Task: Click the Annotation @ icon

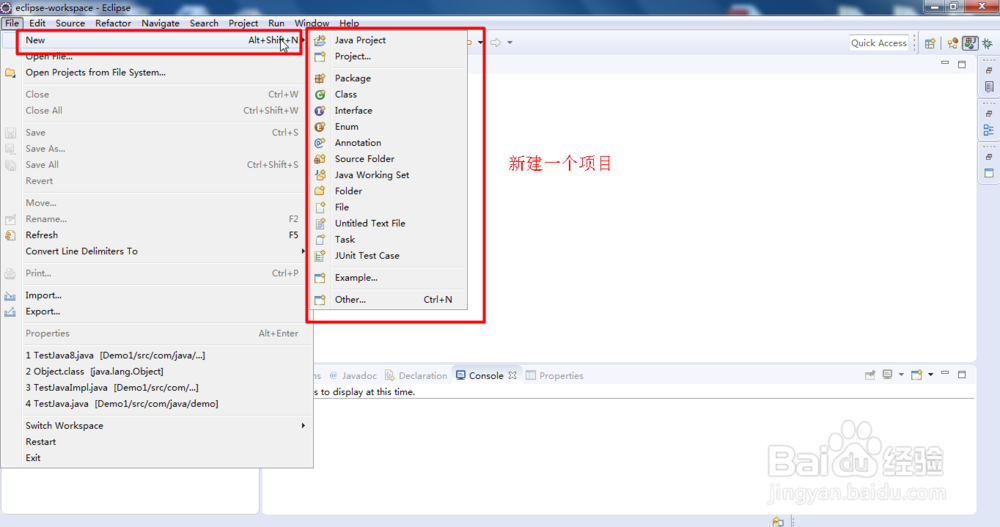Action: (320, 143)
